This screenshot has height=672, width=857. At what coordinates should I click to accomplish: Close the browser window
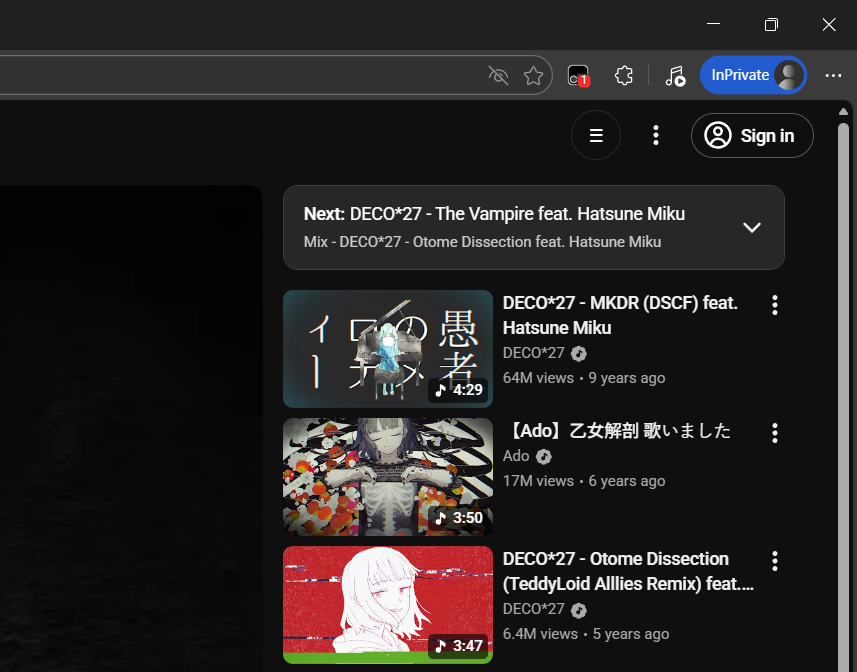829,24
